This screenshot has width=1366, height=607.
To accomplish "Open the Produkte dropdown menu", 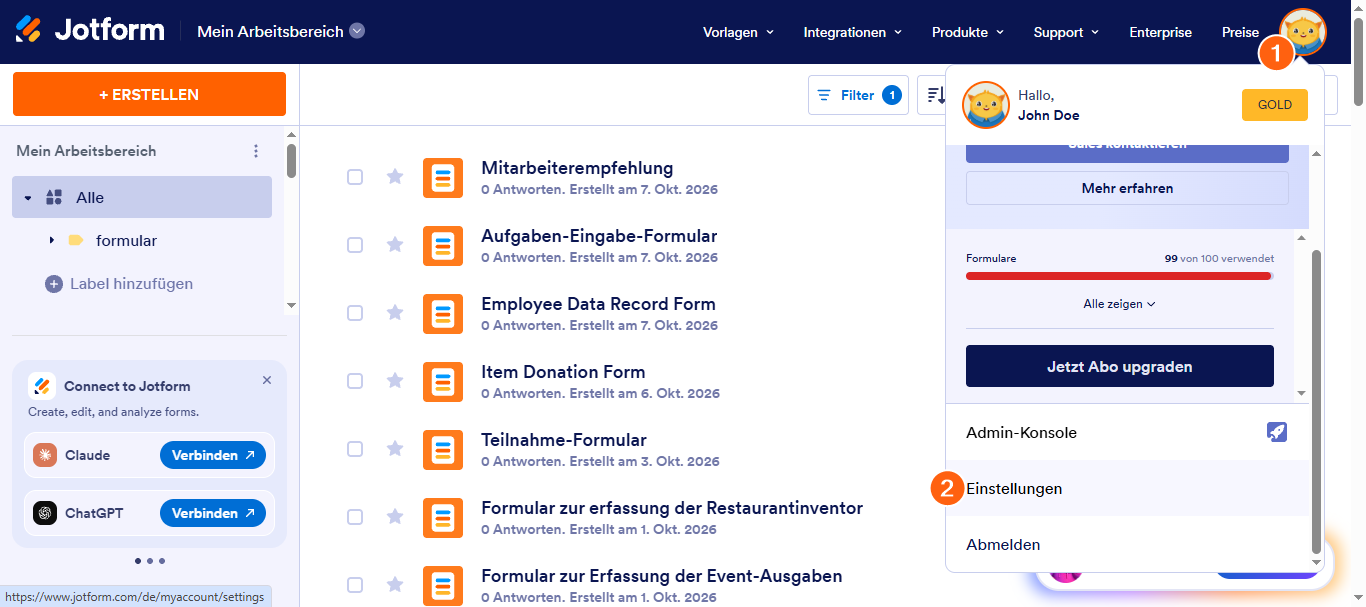I will click(968, 32).
